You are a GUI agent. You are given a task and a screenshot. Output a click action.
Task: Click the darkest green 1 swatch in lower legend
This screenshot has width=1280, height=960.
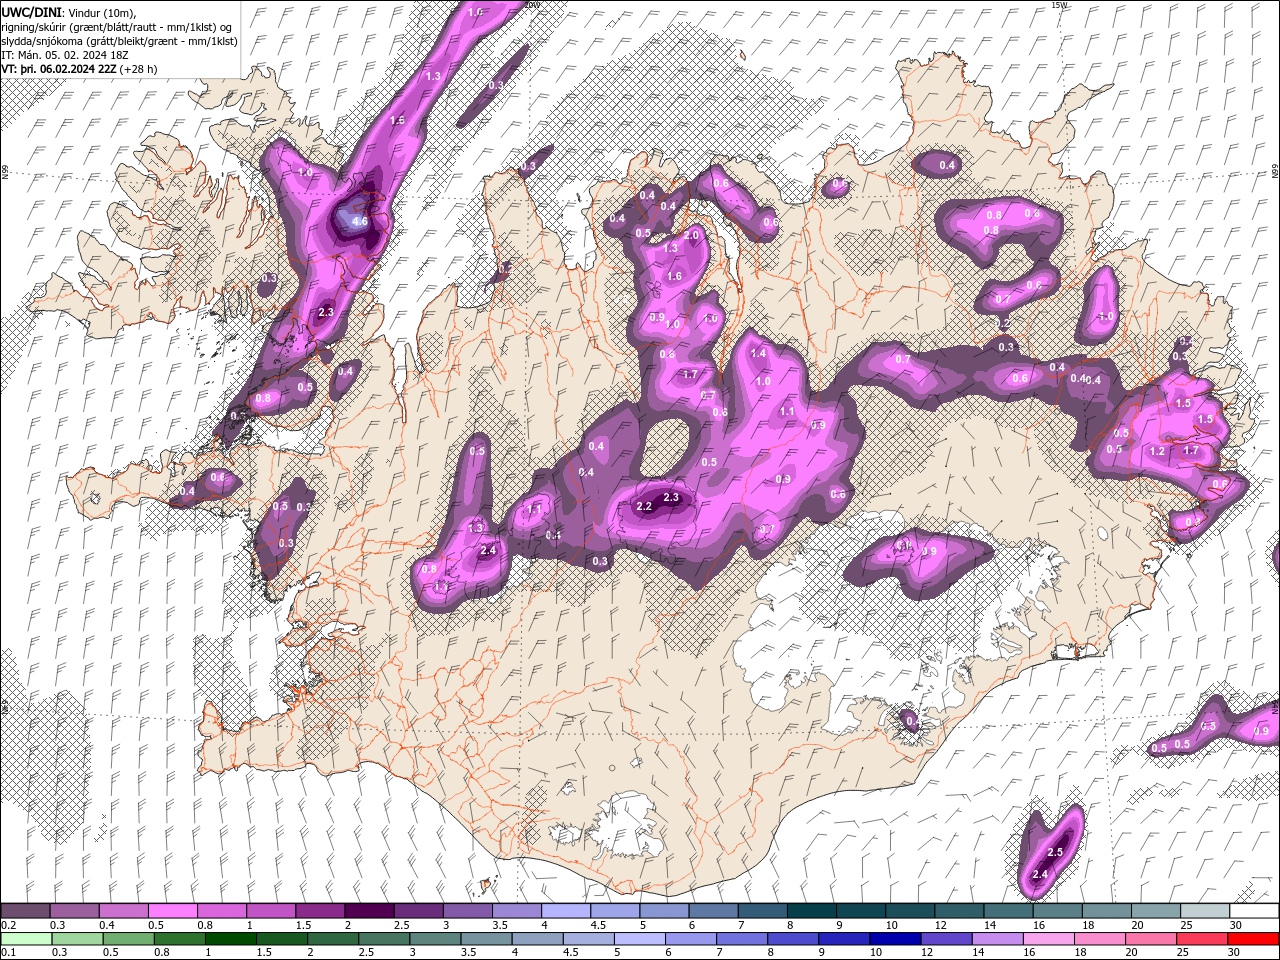click(230, 938)
